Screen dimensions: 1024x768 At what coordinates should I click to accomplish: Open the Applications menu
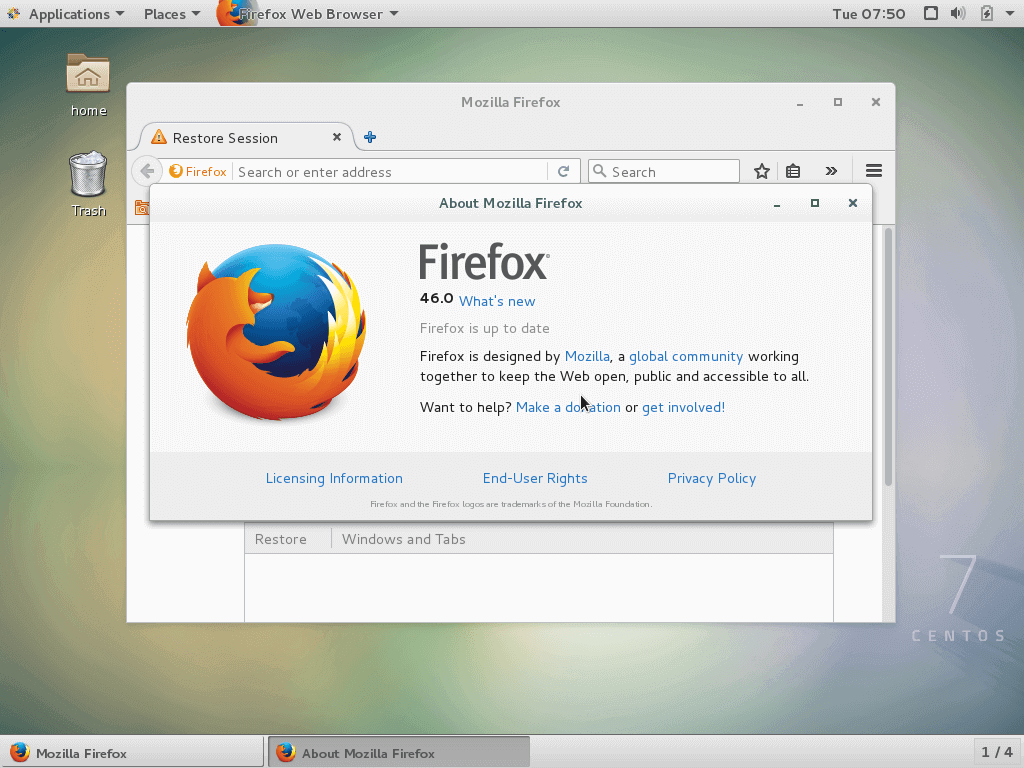68,14
